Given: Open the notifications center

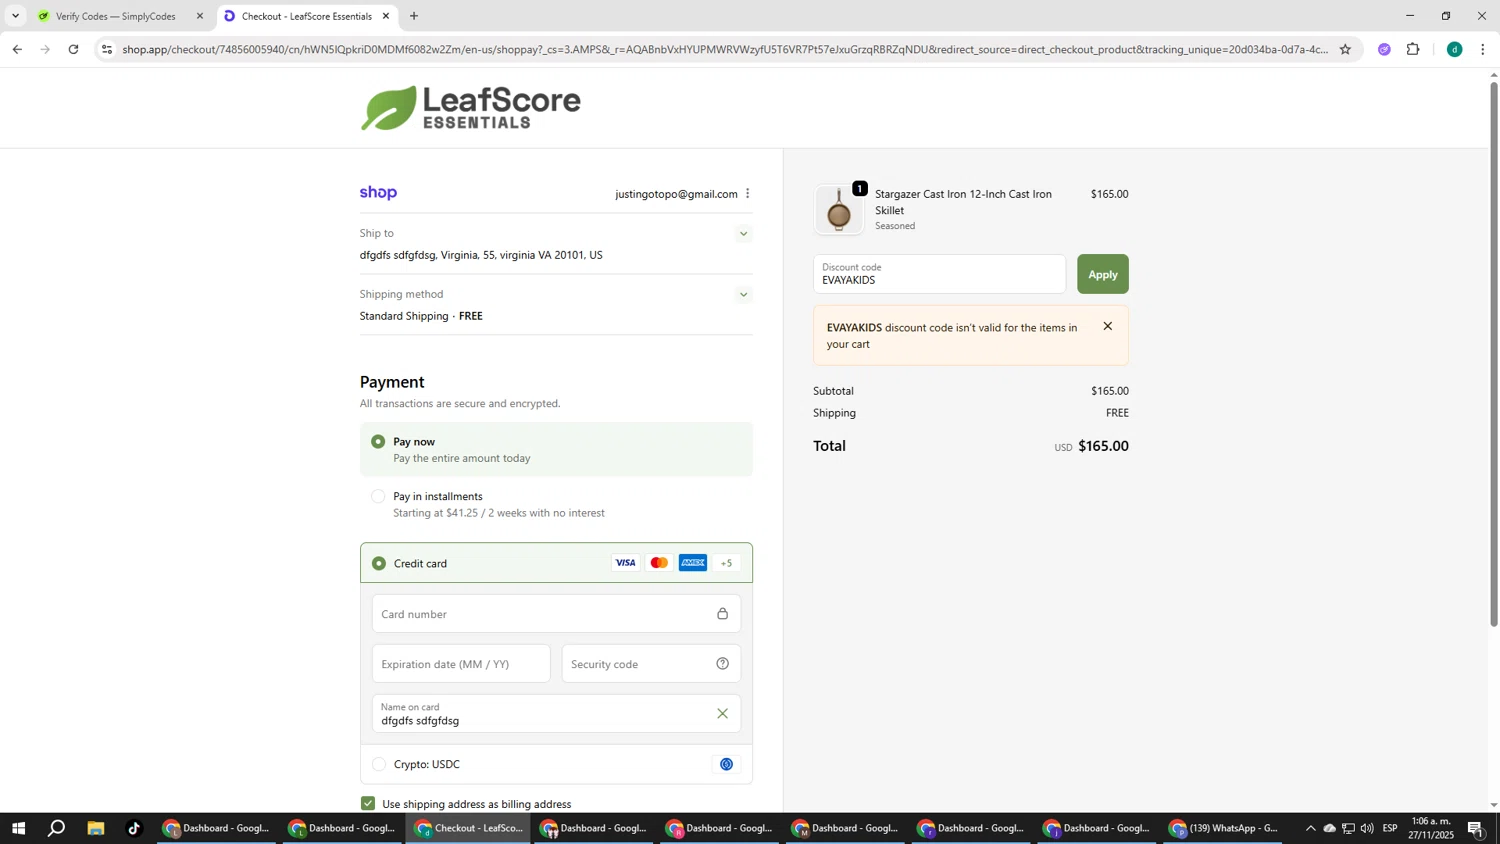Looking at the screenshot, I should point(1476,828).
